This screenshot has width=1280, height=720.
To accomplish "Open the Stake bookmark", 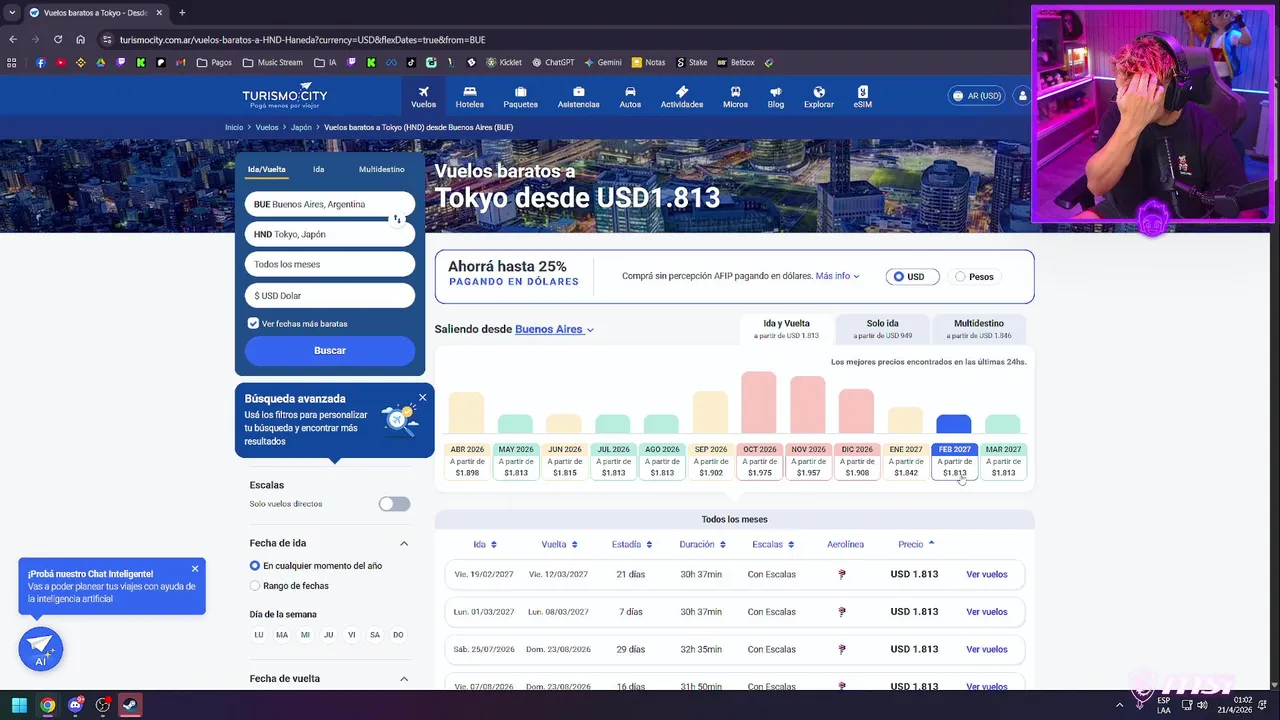I will click(691, 62).
